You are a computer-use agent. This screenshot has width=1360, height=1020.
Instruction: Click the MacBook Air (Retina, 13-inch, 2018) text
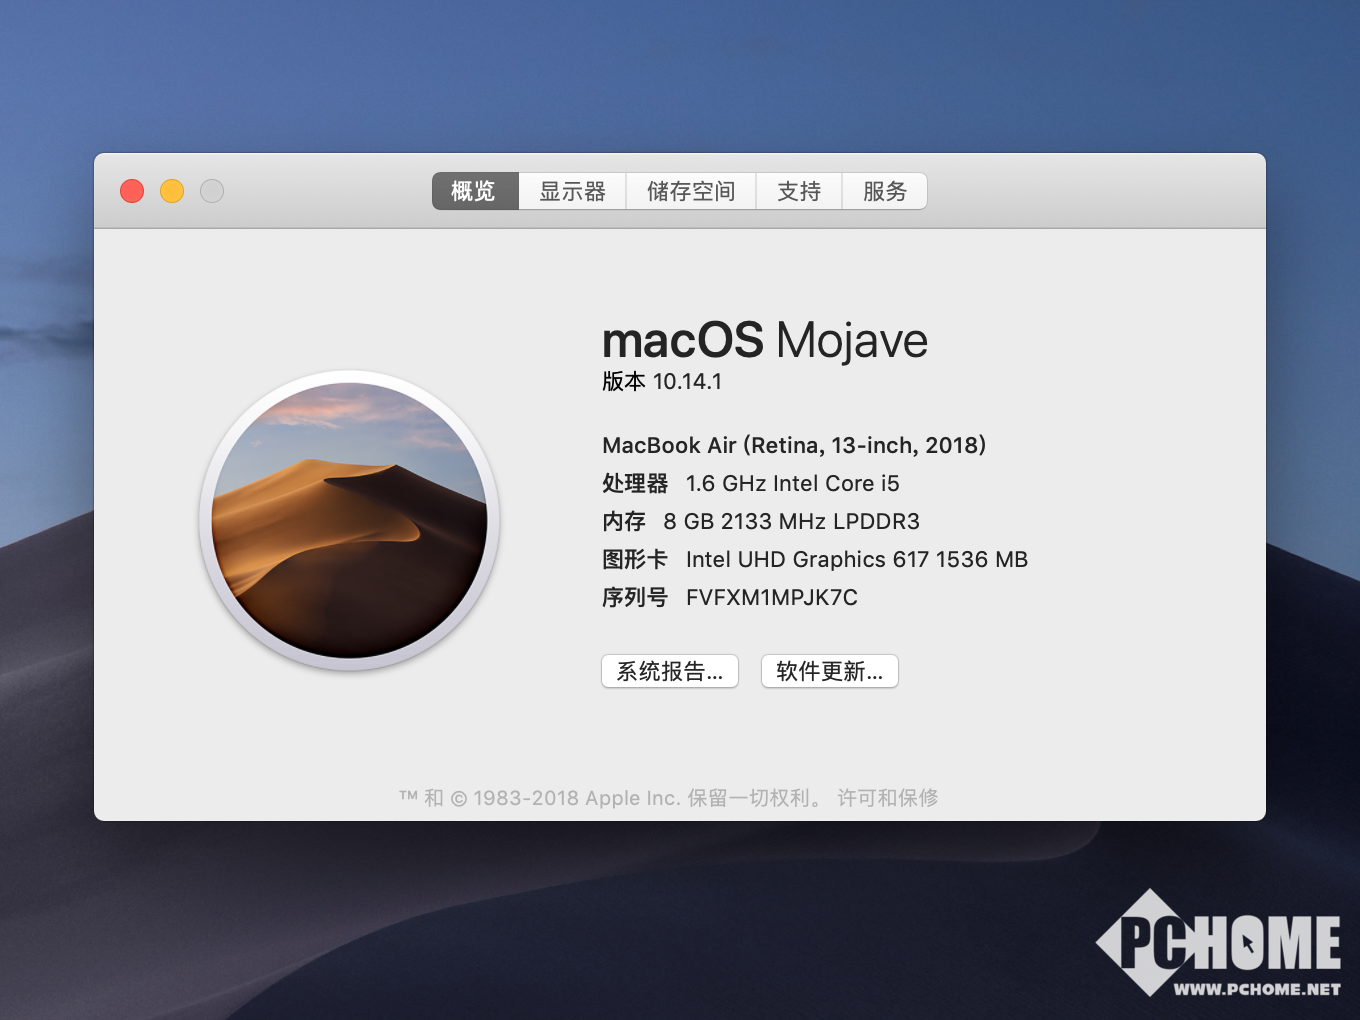pos(794,445)
